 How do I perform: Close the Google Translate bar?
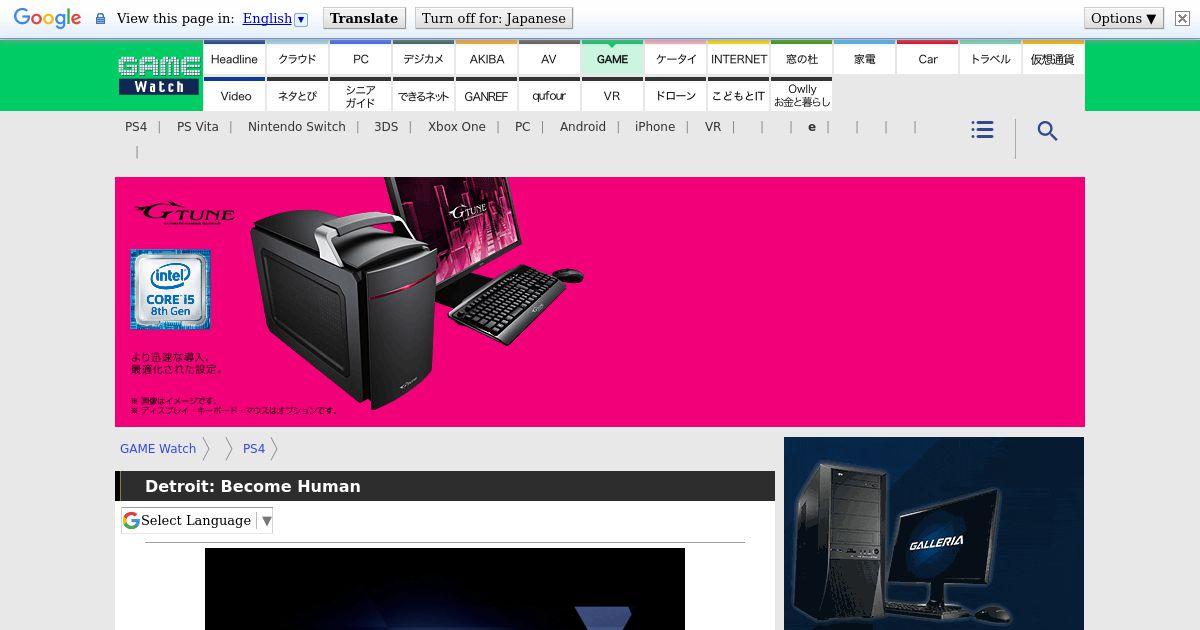1182,18
